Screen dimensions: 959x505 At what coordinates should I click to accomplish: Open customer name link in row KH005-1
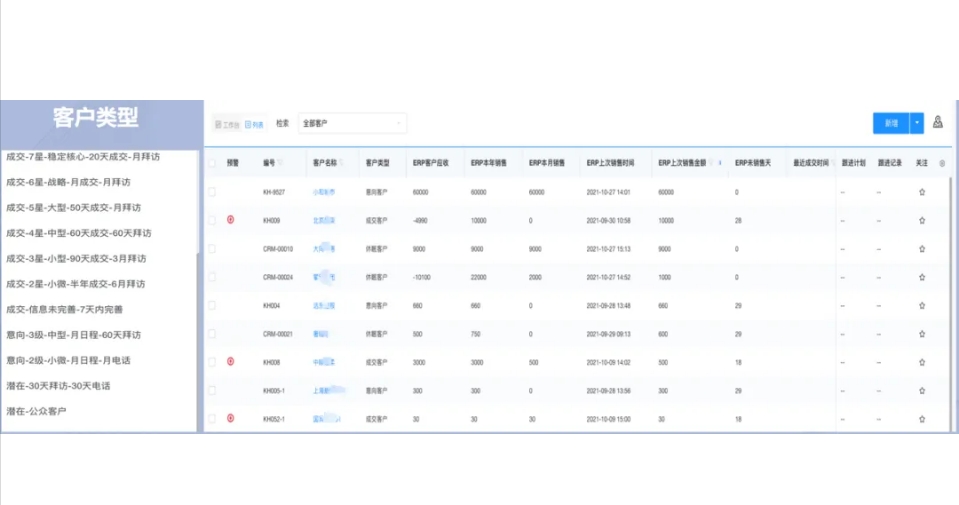[329, 390]
